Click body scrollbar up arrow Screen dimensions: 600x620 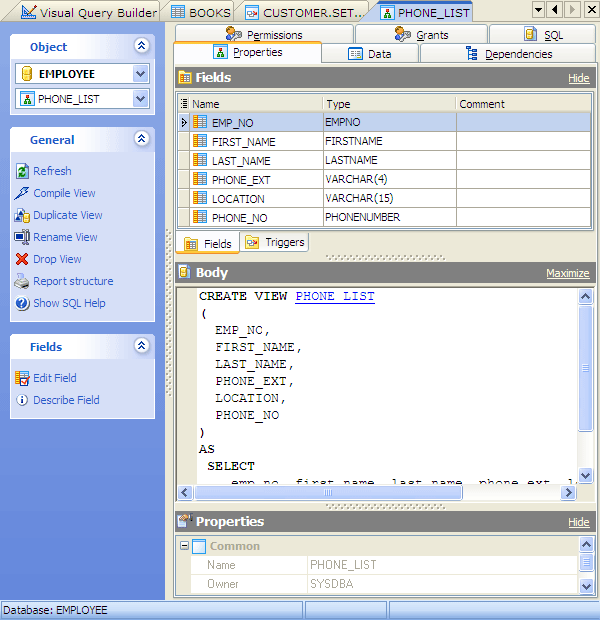(586, 296)
